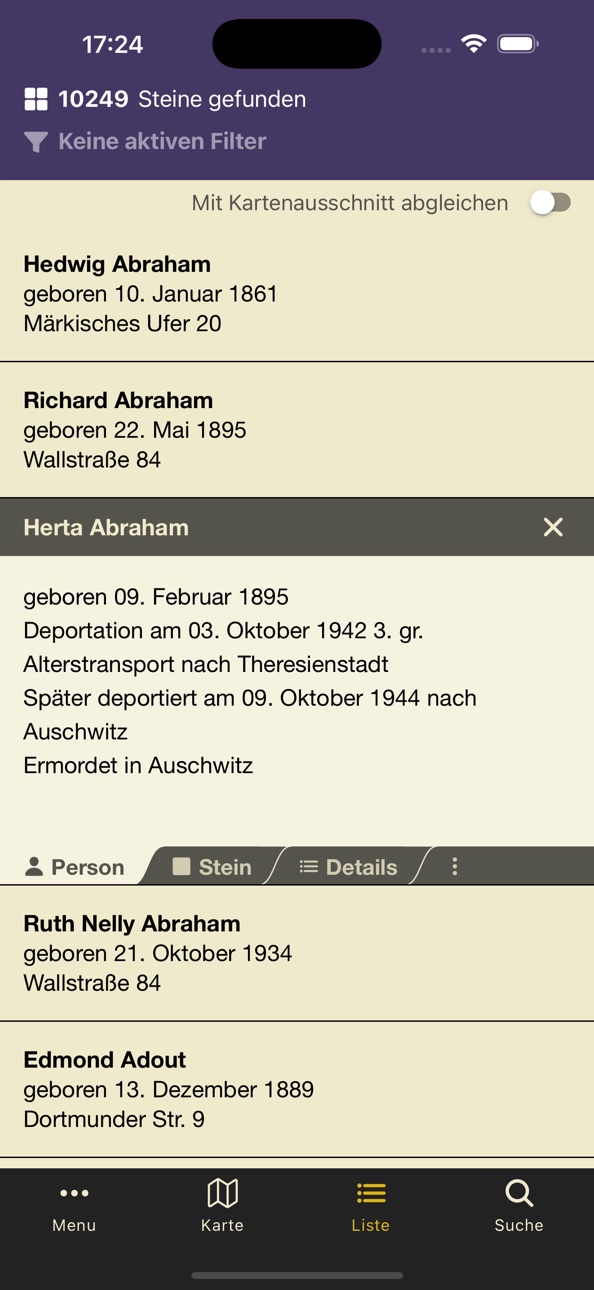594x1290 pixels.
Task: Tap the 10249 Steine gefunden label
Action: (x=182, y=99)
